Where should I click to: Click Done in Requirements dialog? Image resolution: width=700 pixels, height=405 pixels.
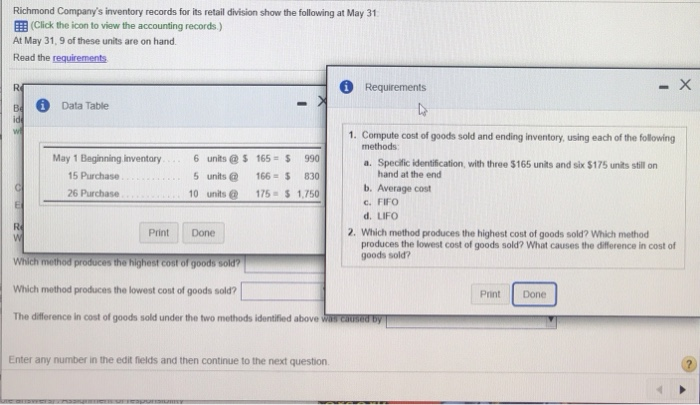(534, 294)
